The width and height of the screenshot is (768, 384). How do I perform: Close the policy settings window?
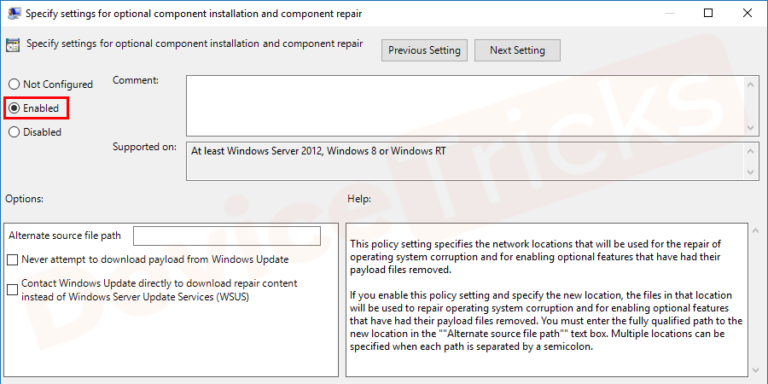[747, 13]
